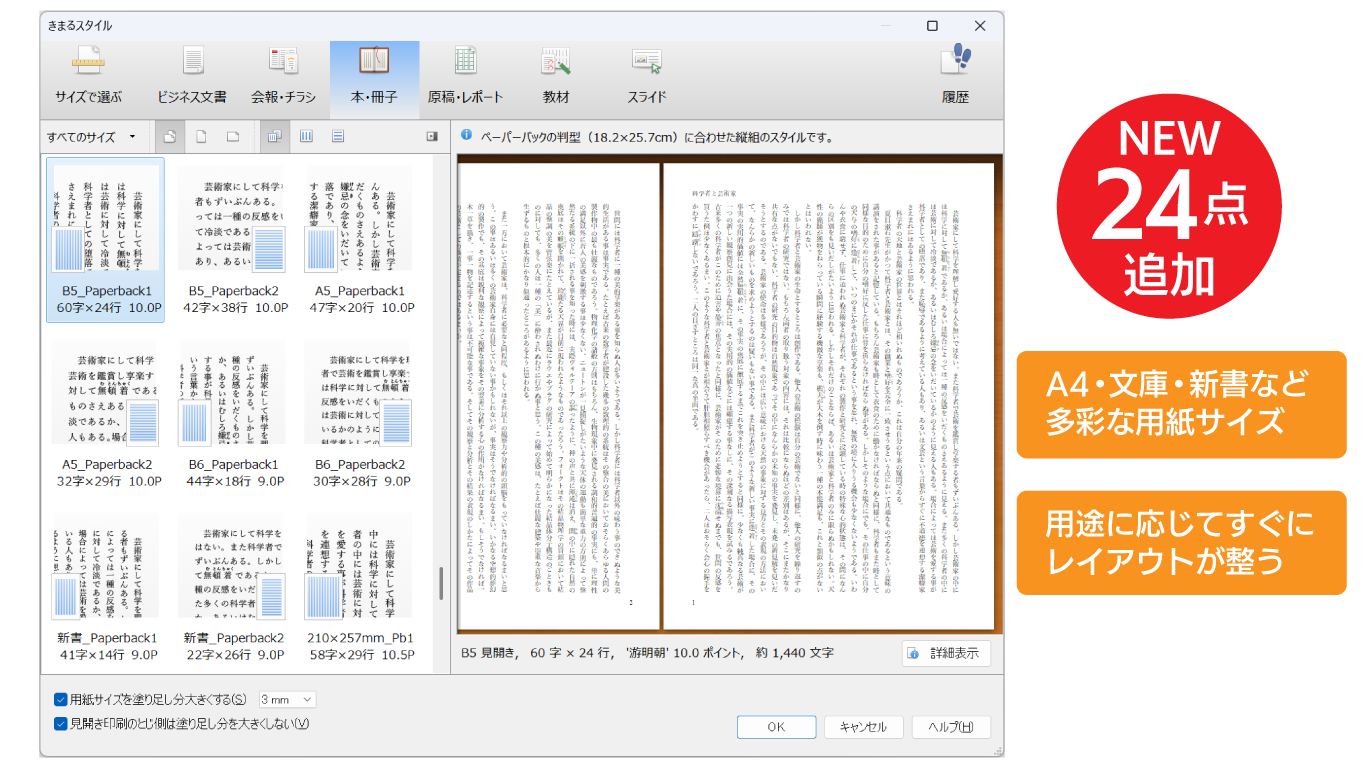
Task: Confirm the style with OK
Action: 776,727
